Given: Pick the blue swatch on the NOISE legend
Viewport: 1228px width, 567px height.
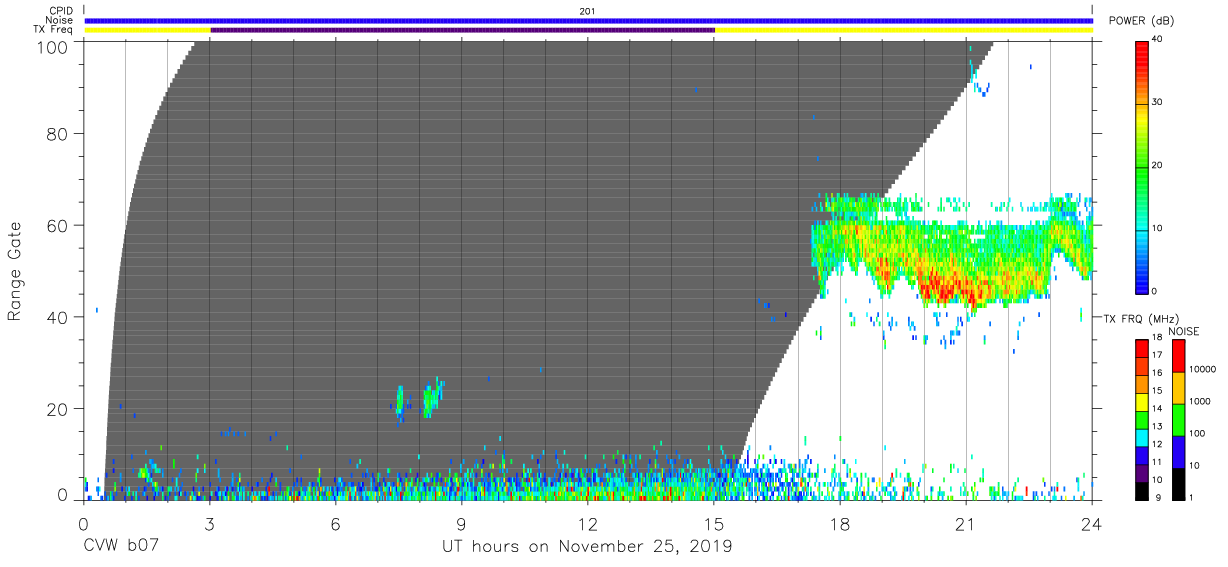Looking at the screenshot, I should [1178, 450].
